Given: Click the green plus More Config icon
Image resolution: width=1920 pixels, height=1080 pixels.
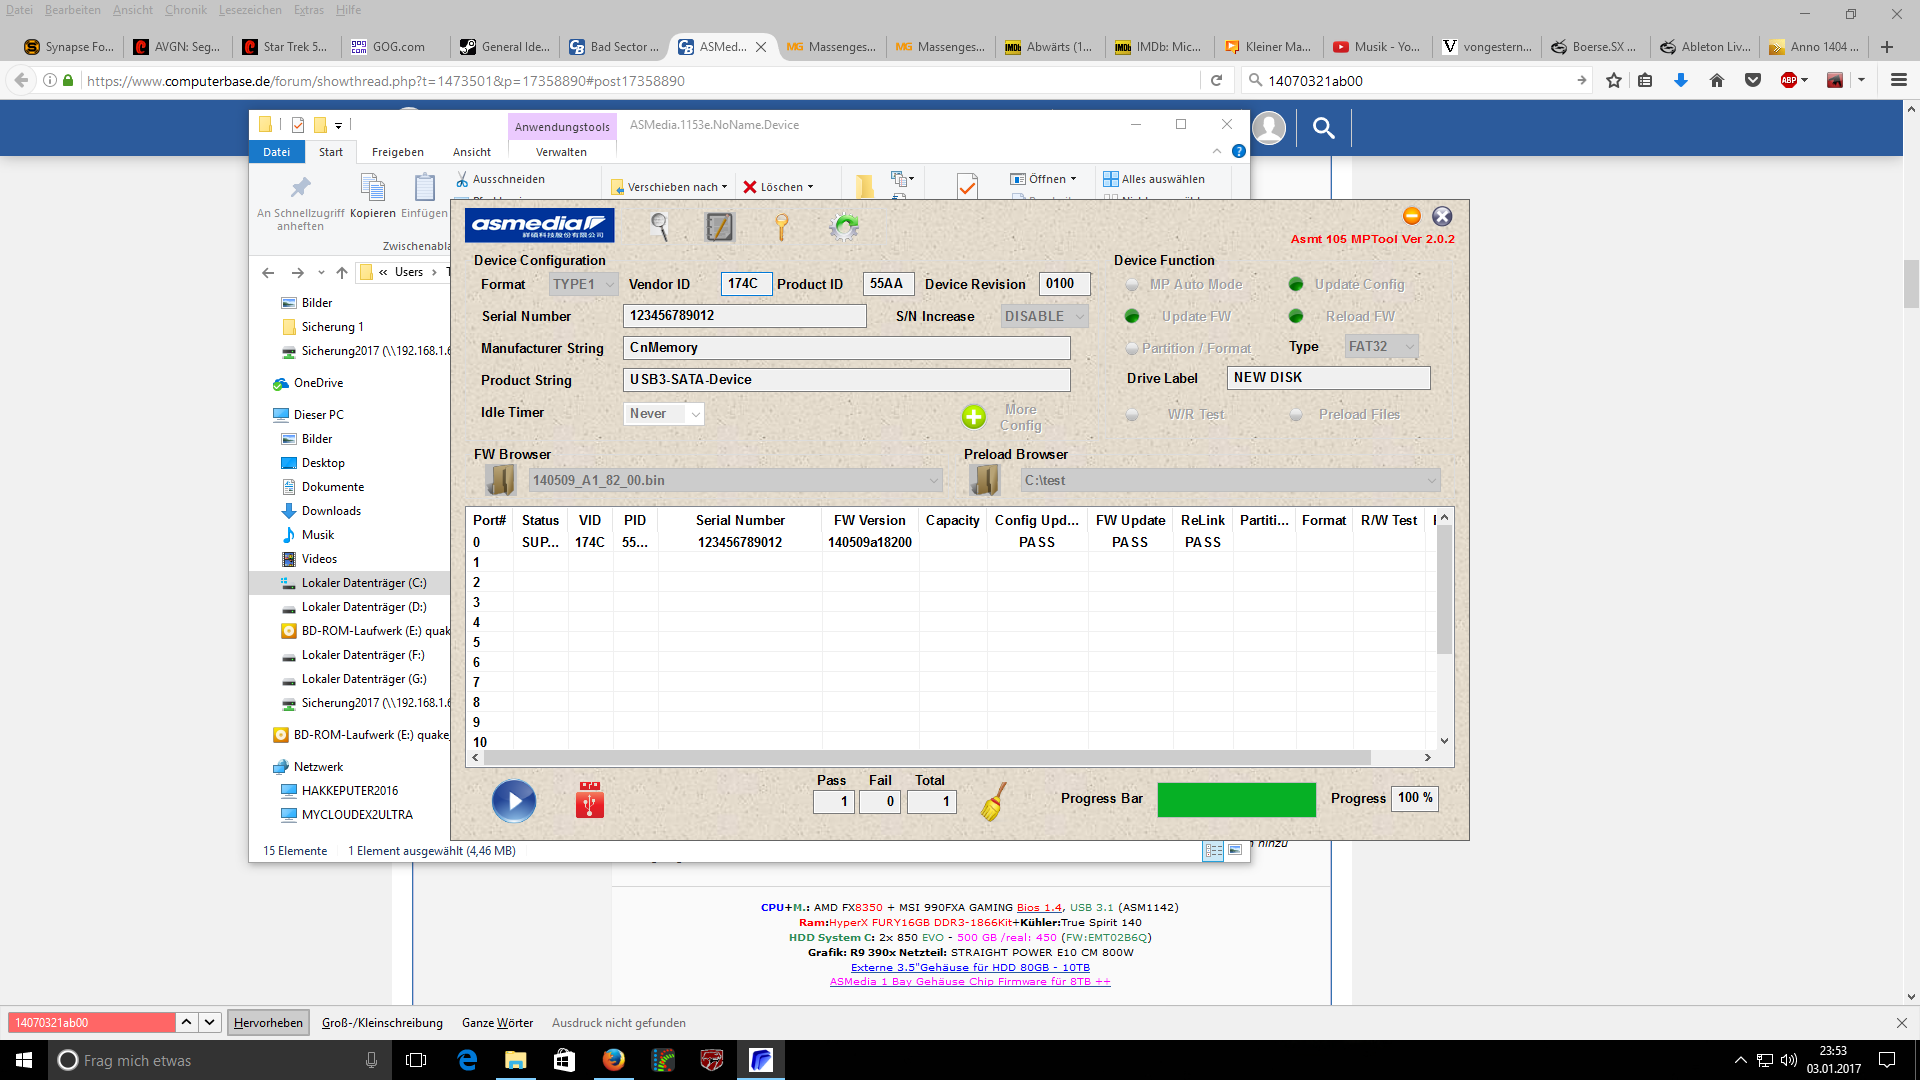Looking at the screenshot, I should pos(973,417).
